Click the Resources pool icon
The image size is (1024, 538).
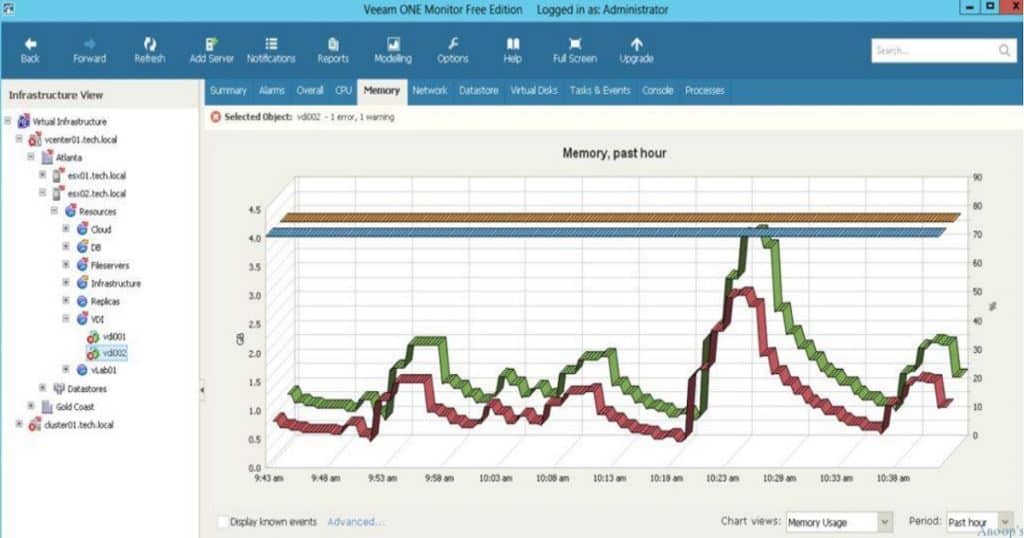[71, 211]
